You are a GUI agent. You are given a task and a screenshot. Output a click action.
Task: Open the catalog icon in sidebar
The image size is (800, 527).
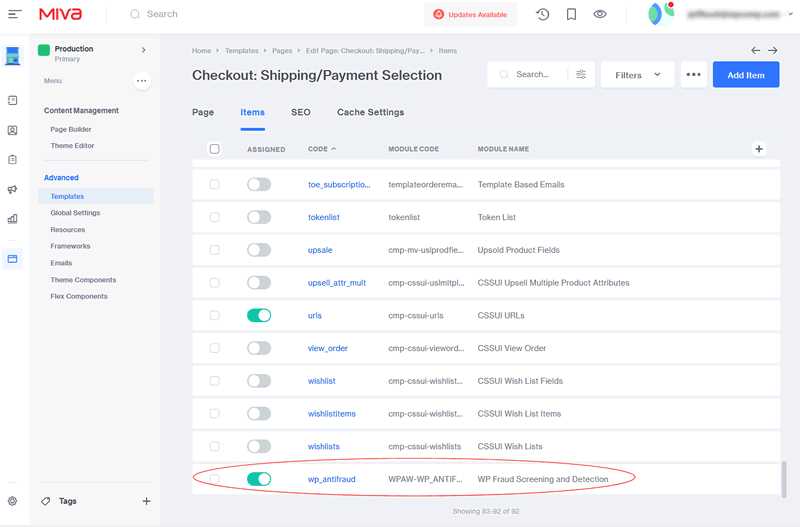coord(13,101)
